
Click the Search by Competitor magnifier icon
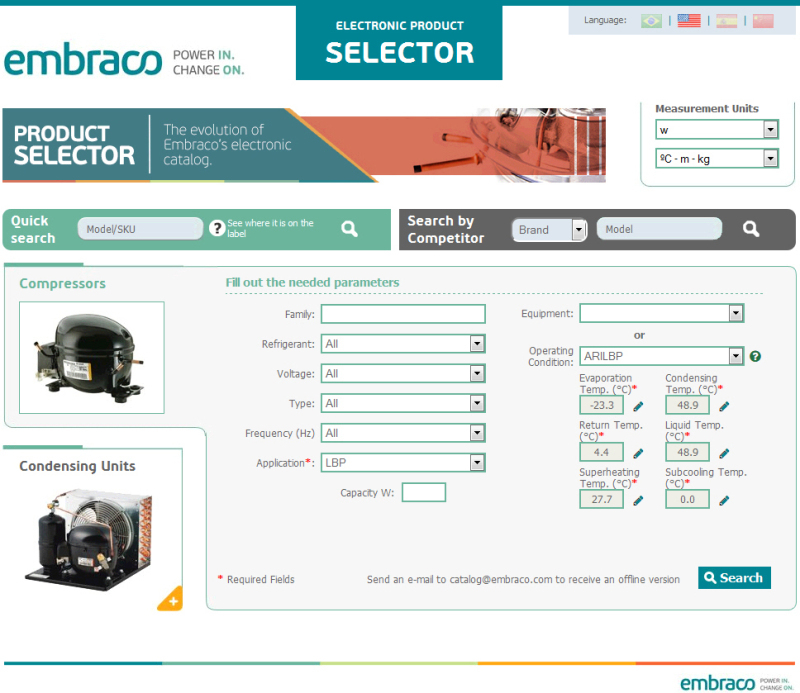point(751,229)
